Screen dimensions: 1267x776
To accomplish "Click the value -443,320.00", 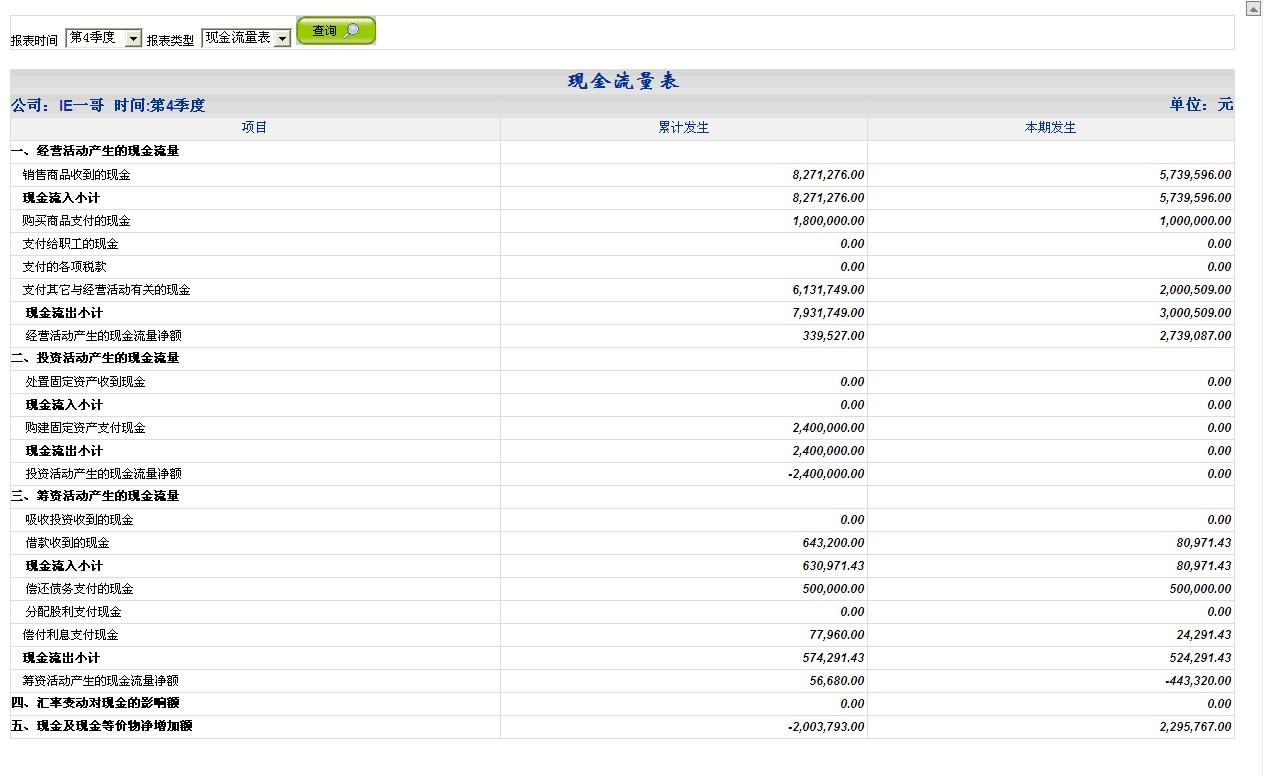I will 1198,681.
